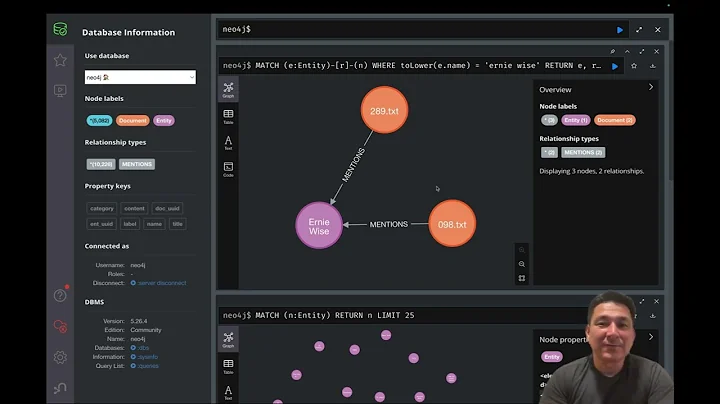
Task: Select the MENTIONS relationship type in sidebar
Action: [137, 164]
